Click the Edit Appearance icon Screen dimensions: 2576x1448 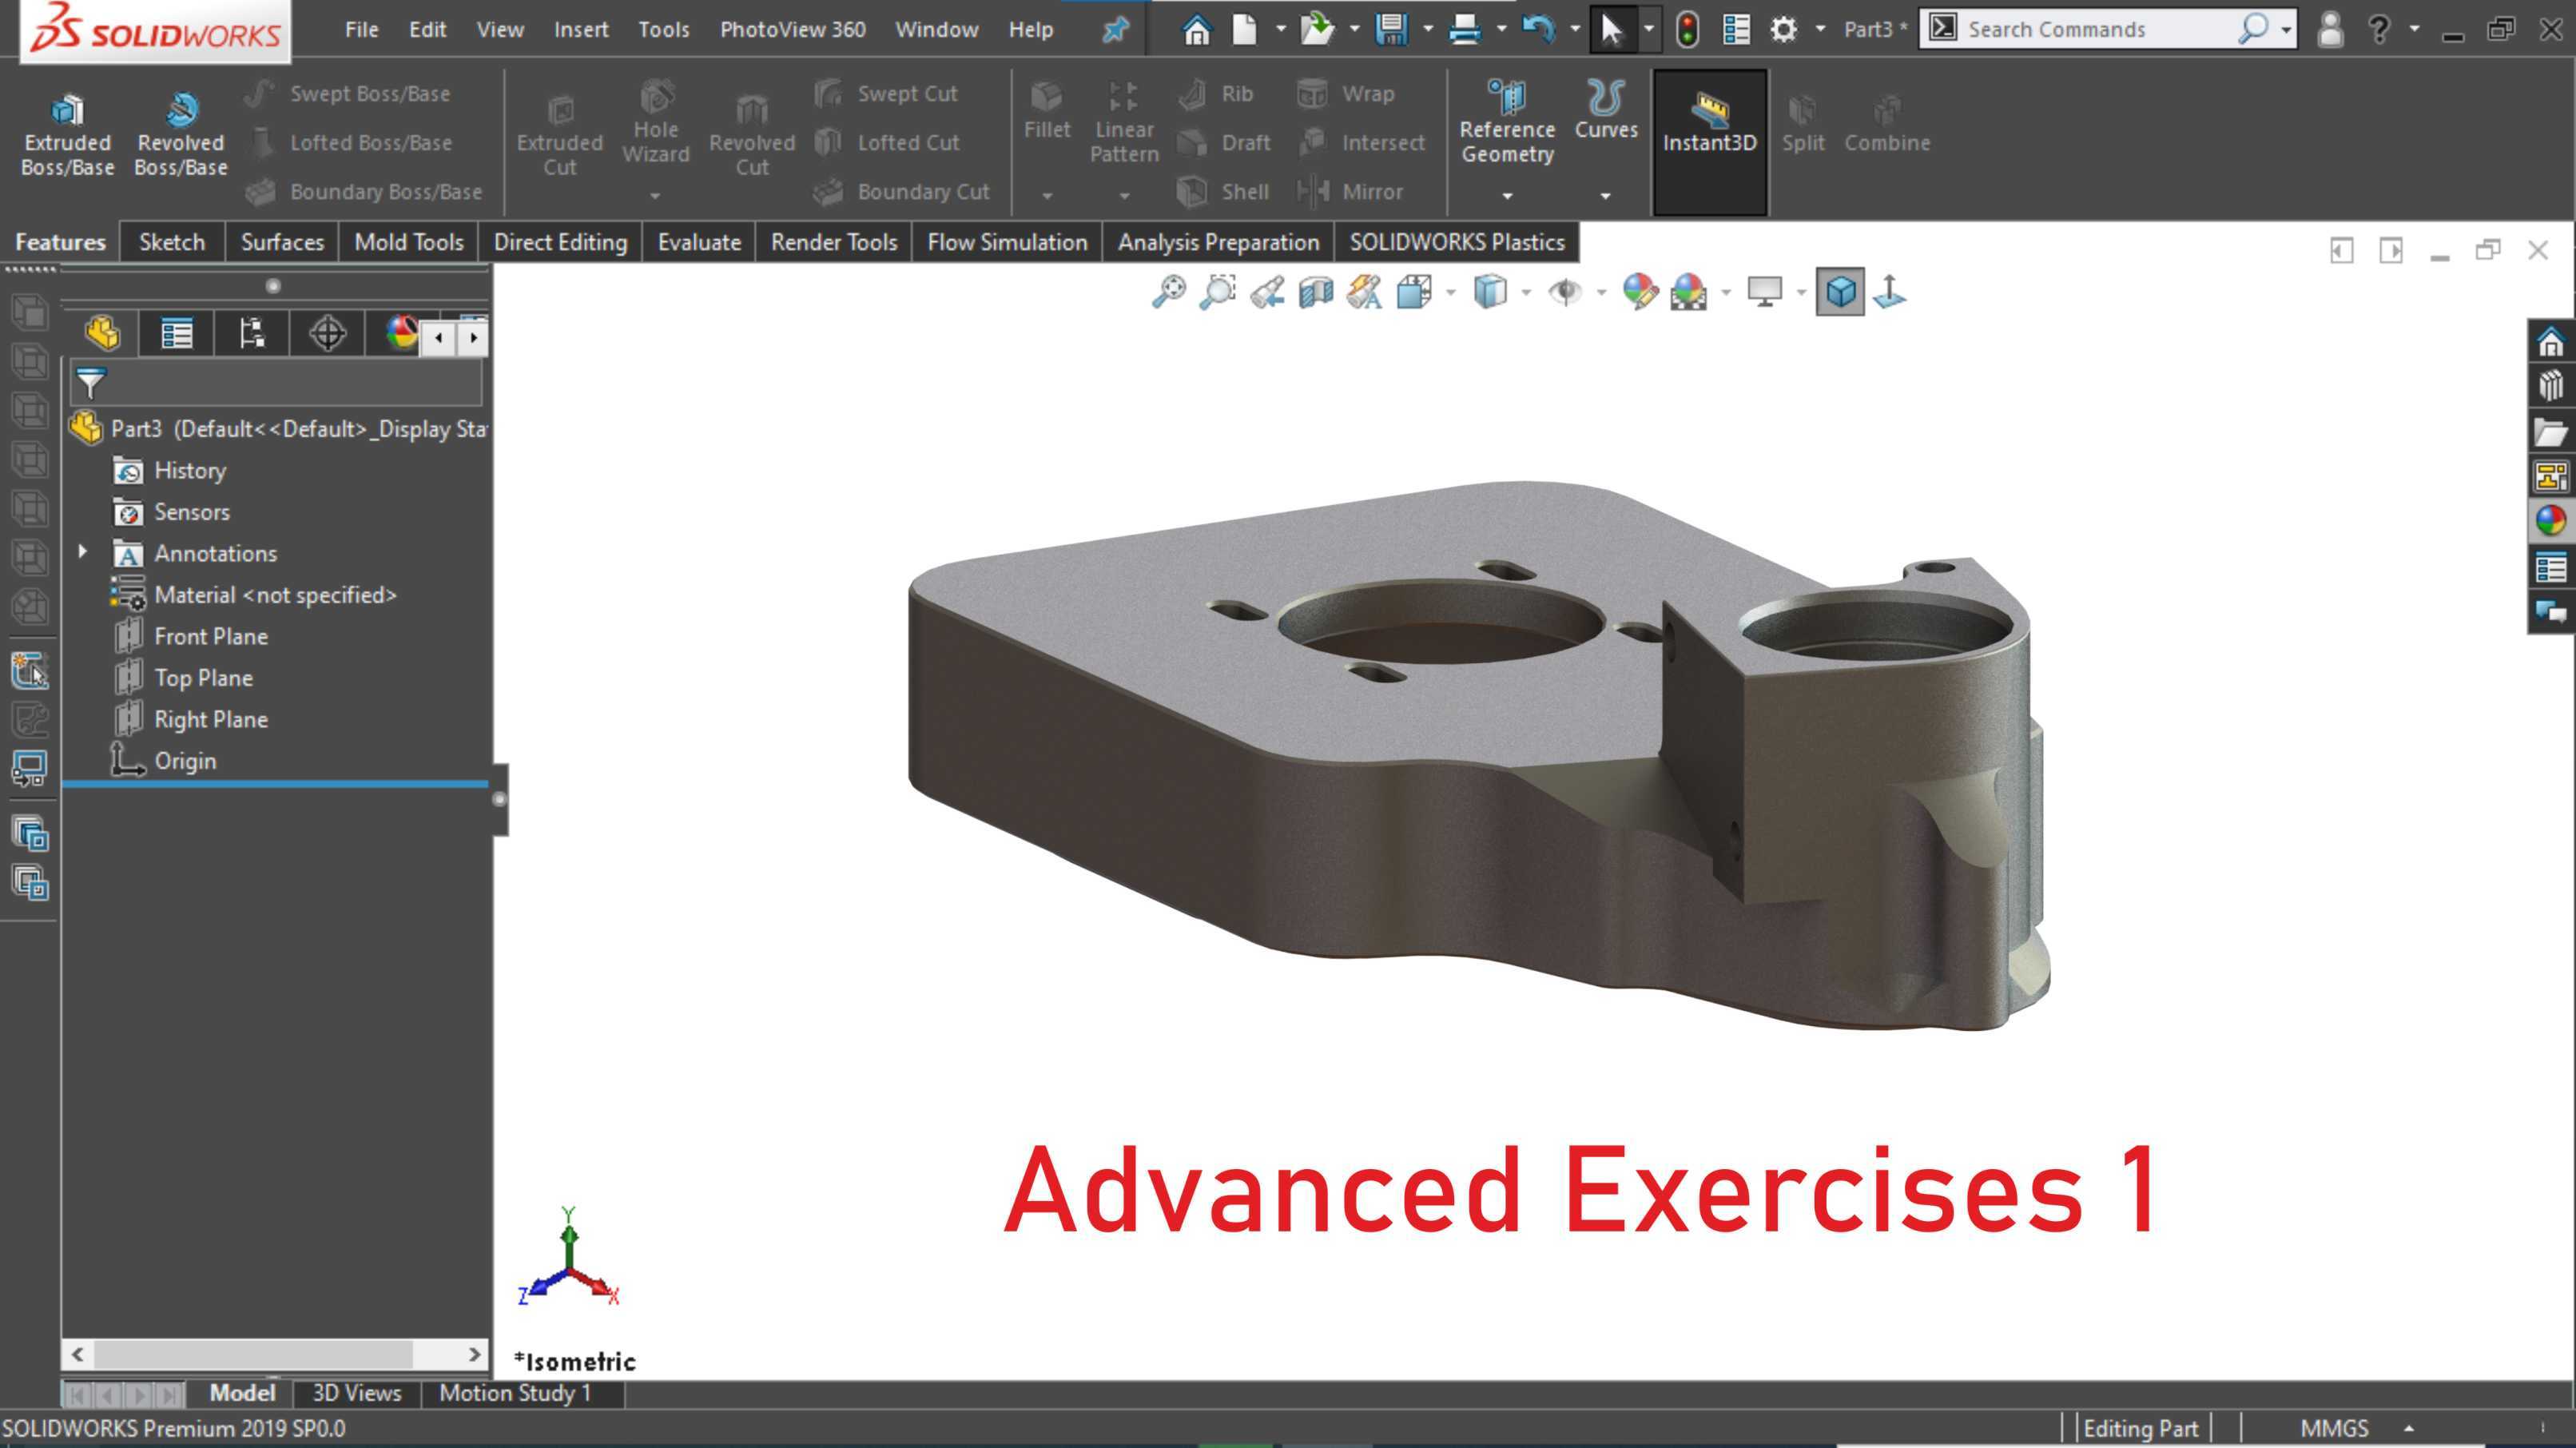(x=1640, y=292)
